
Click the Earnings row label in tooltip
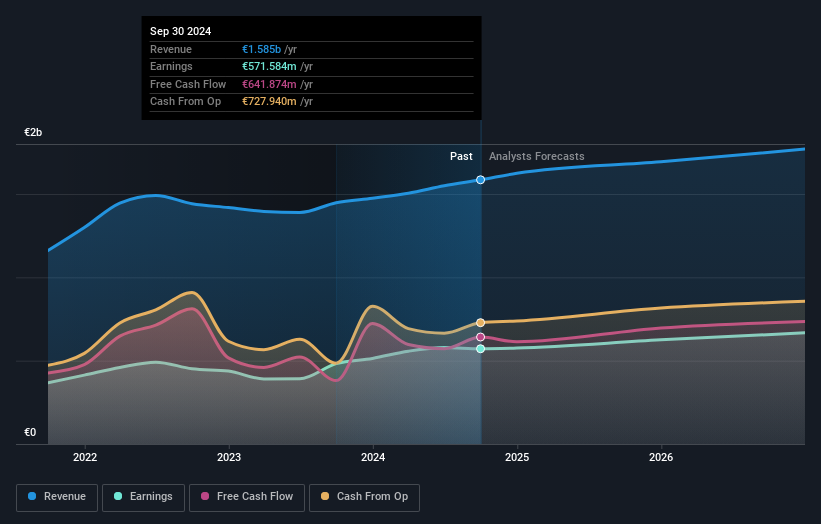[171, 66]
